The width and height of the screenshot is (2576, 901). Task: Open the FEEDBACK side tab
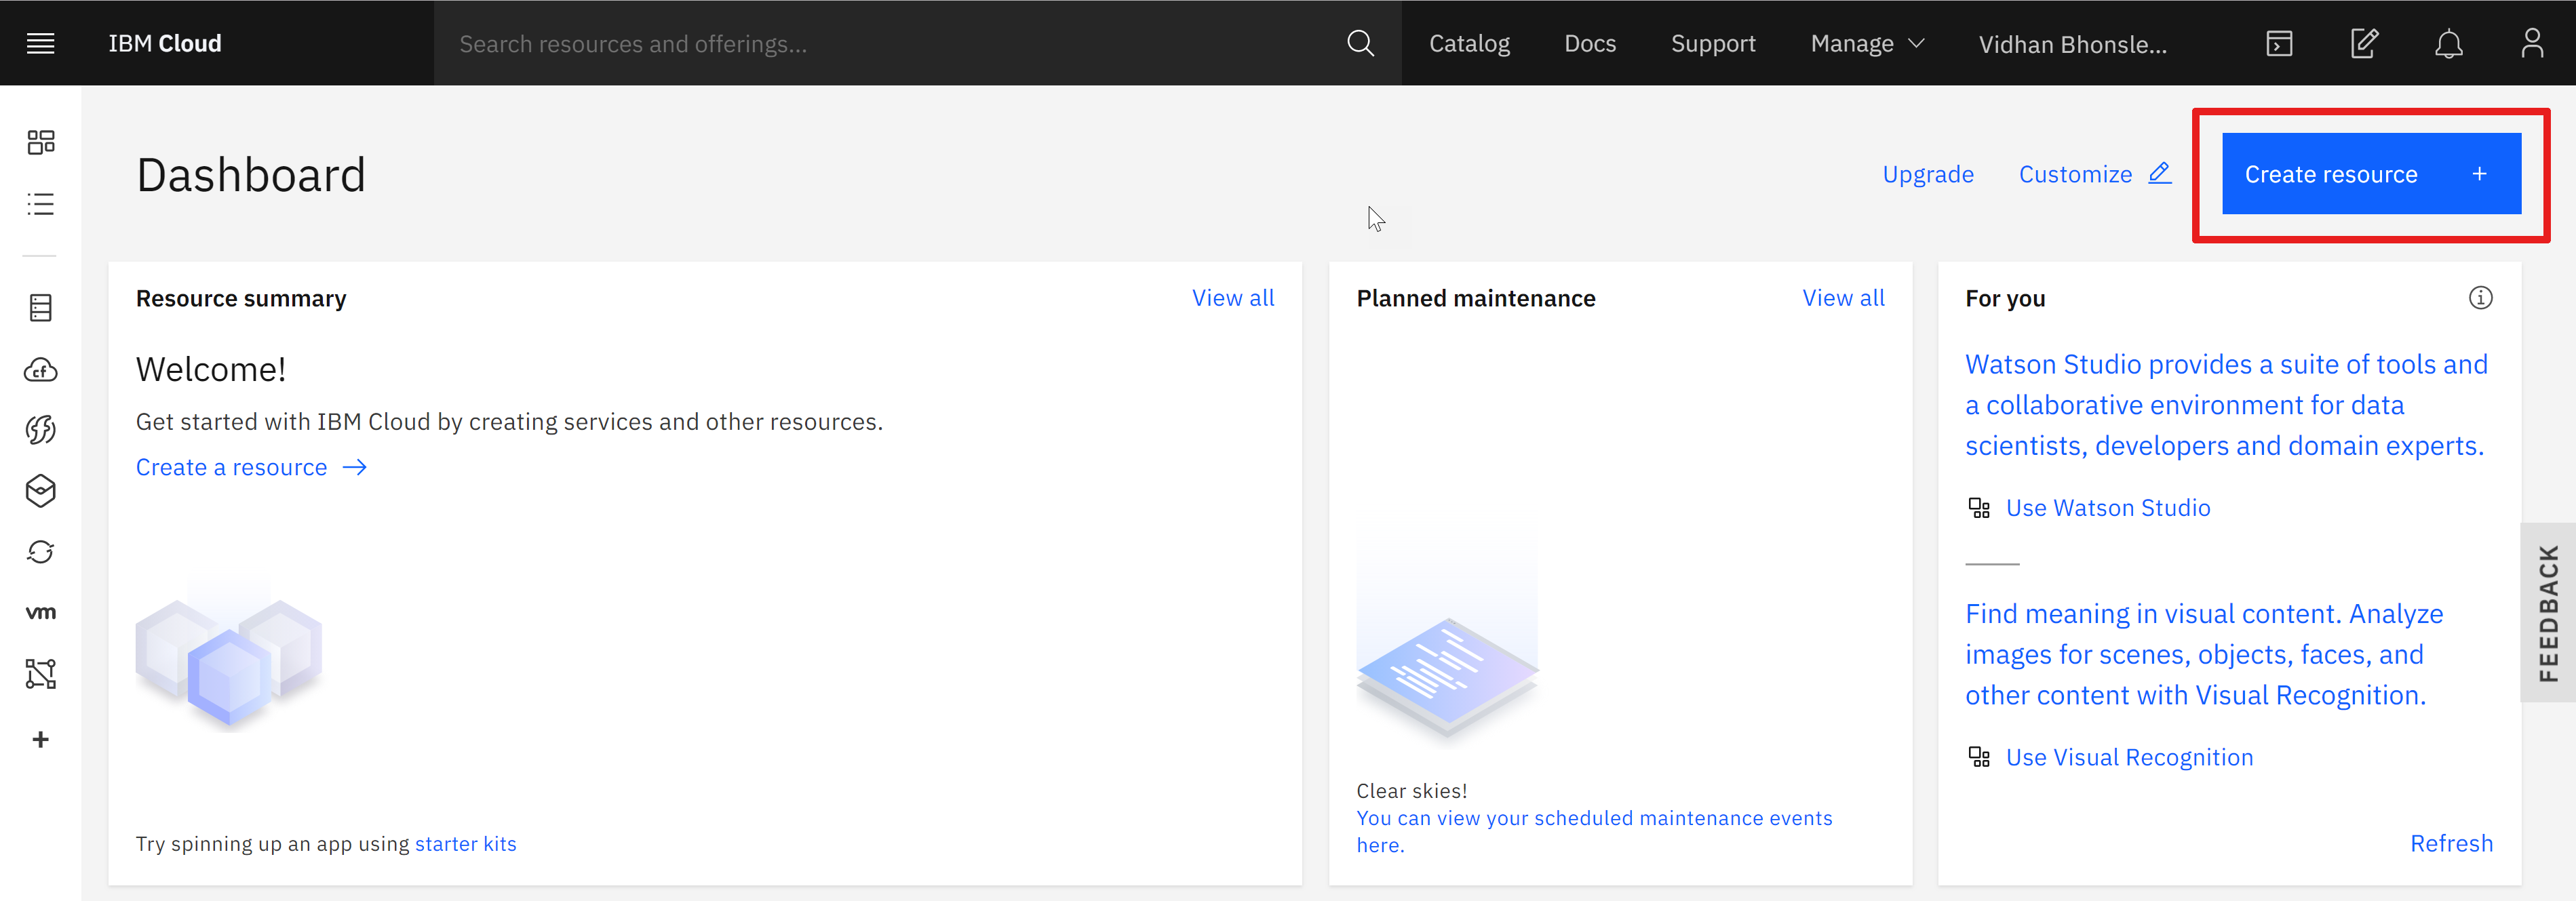pos(2548,612)
